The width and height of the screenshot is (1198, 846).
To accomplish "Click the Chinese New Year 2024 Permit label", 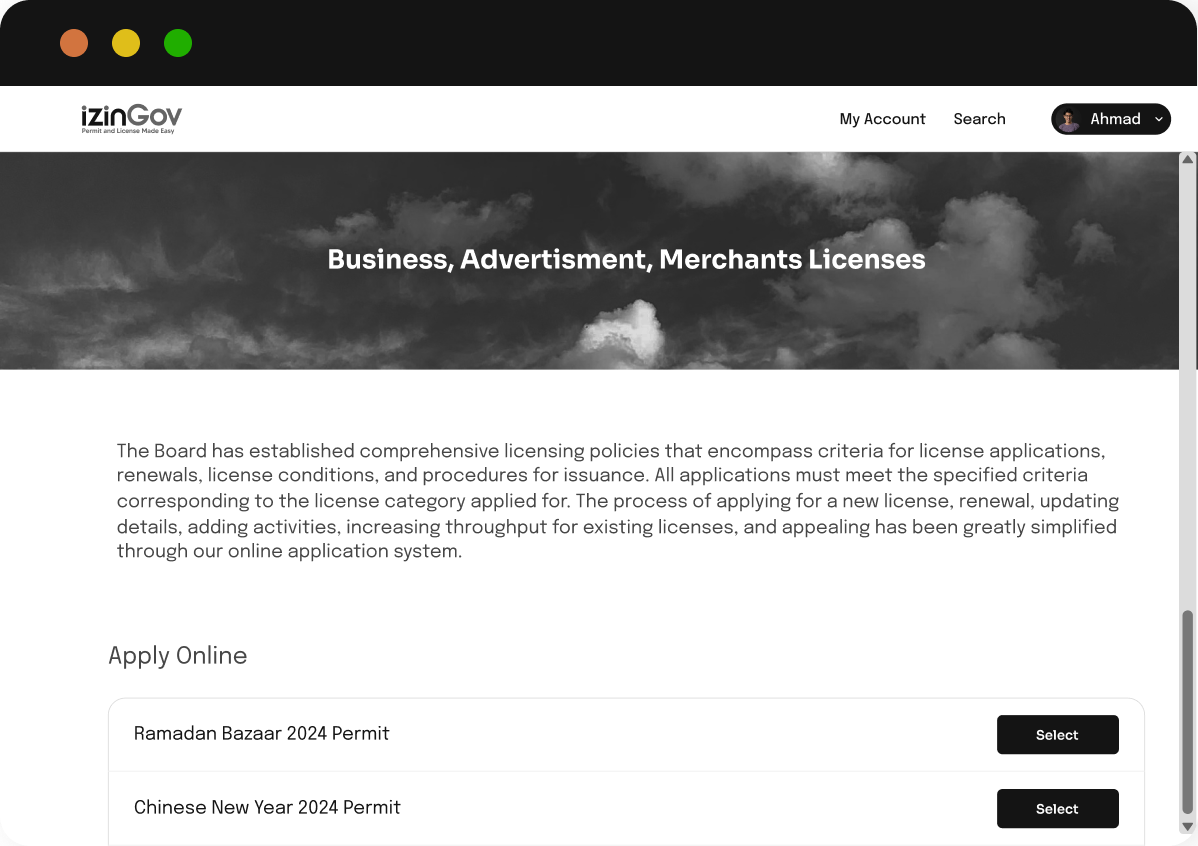I will tap(267, 808).
